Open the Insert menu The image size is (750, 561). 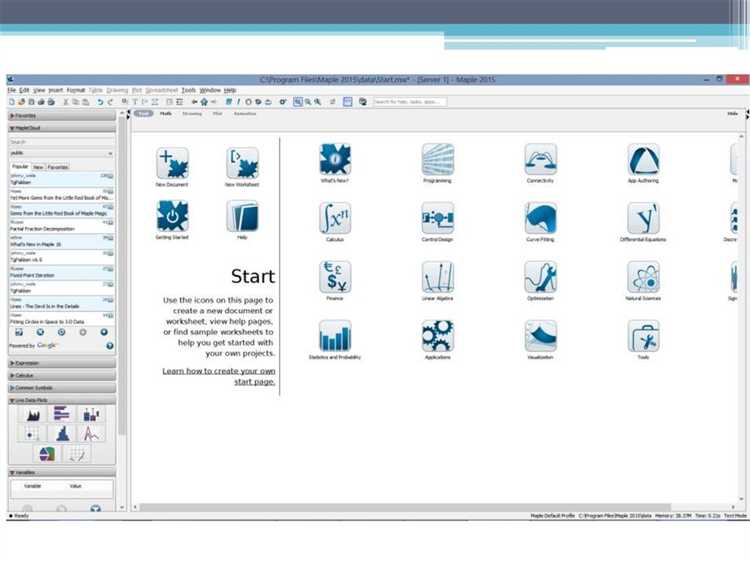[55, 90]
